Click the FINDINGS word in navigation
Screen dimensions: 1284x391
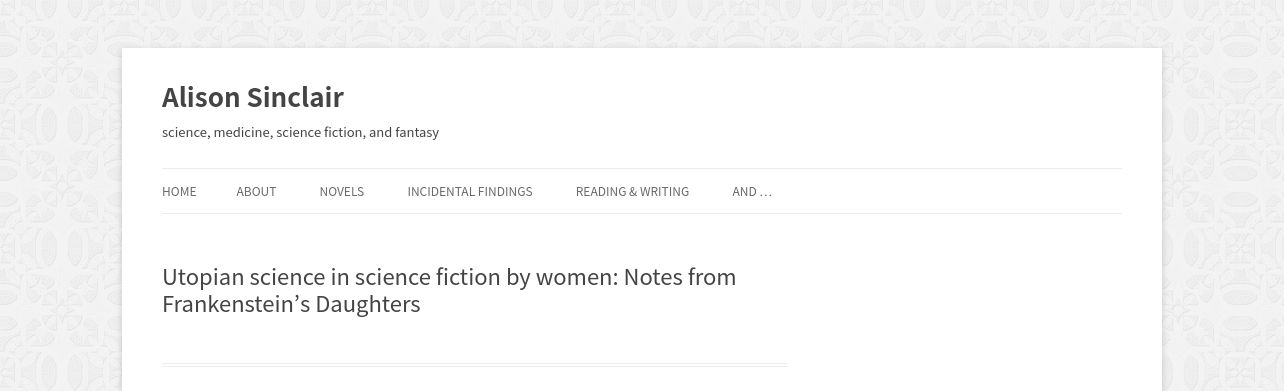(x=501, y=192)
